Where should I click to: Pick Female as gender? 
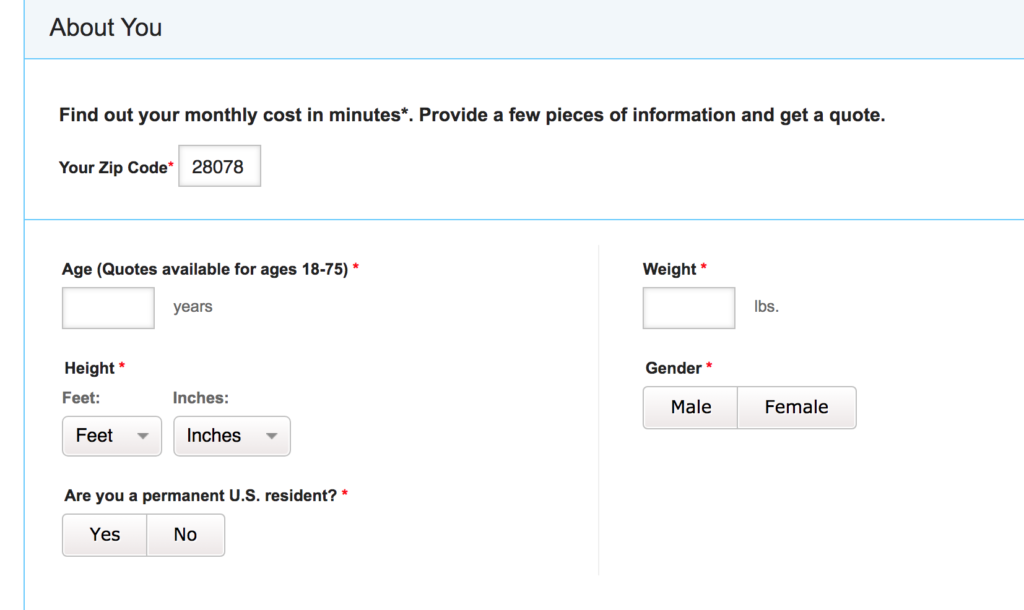pyautogui.click(x=796, y=407)
